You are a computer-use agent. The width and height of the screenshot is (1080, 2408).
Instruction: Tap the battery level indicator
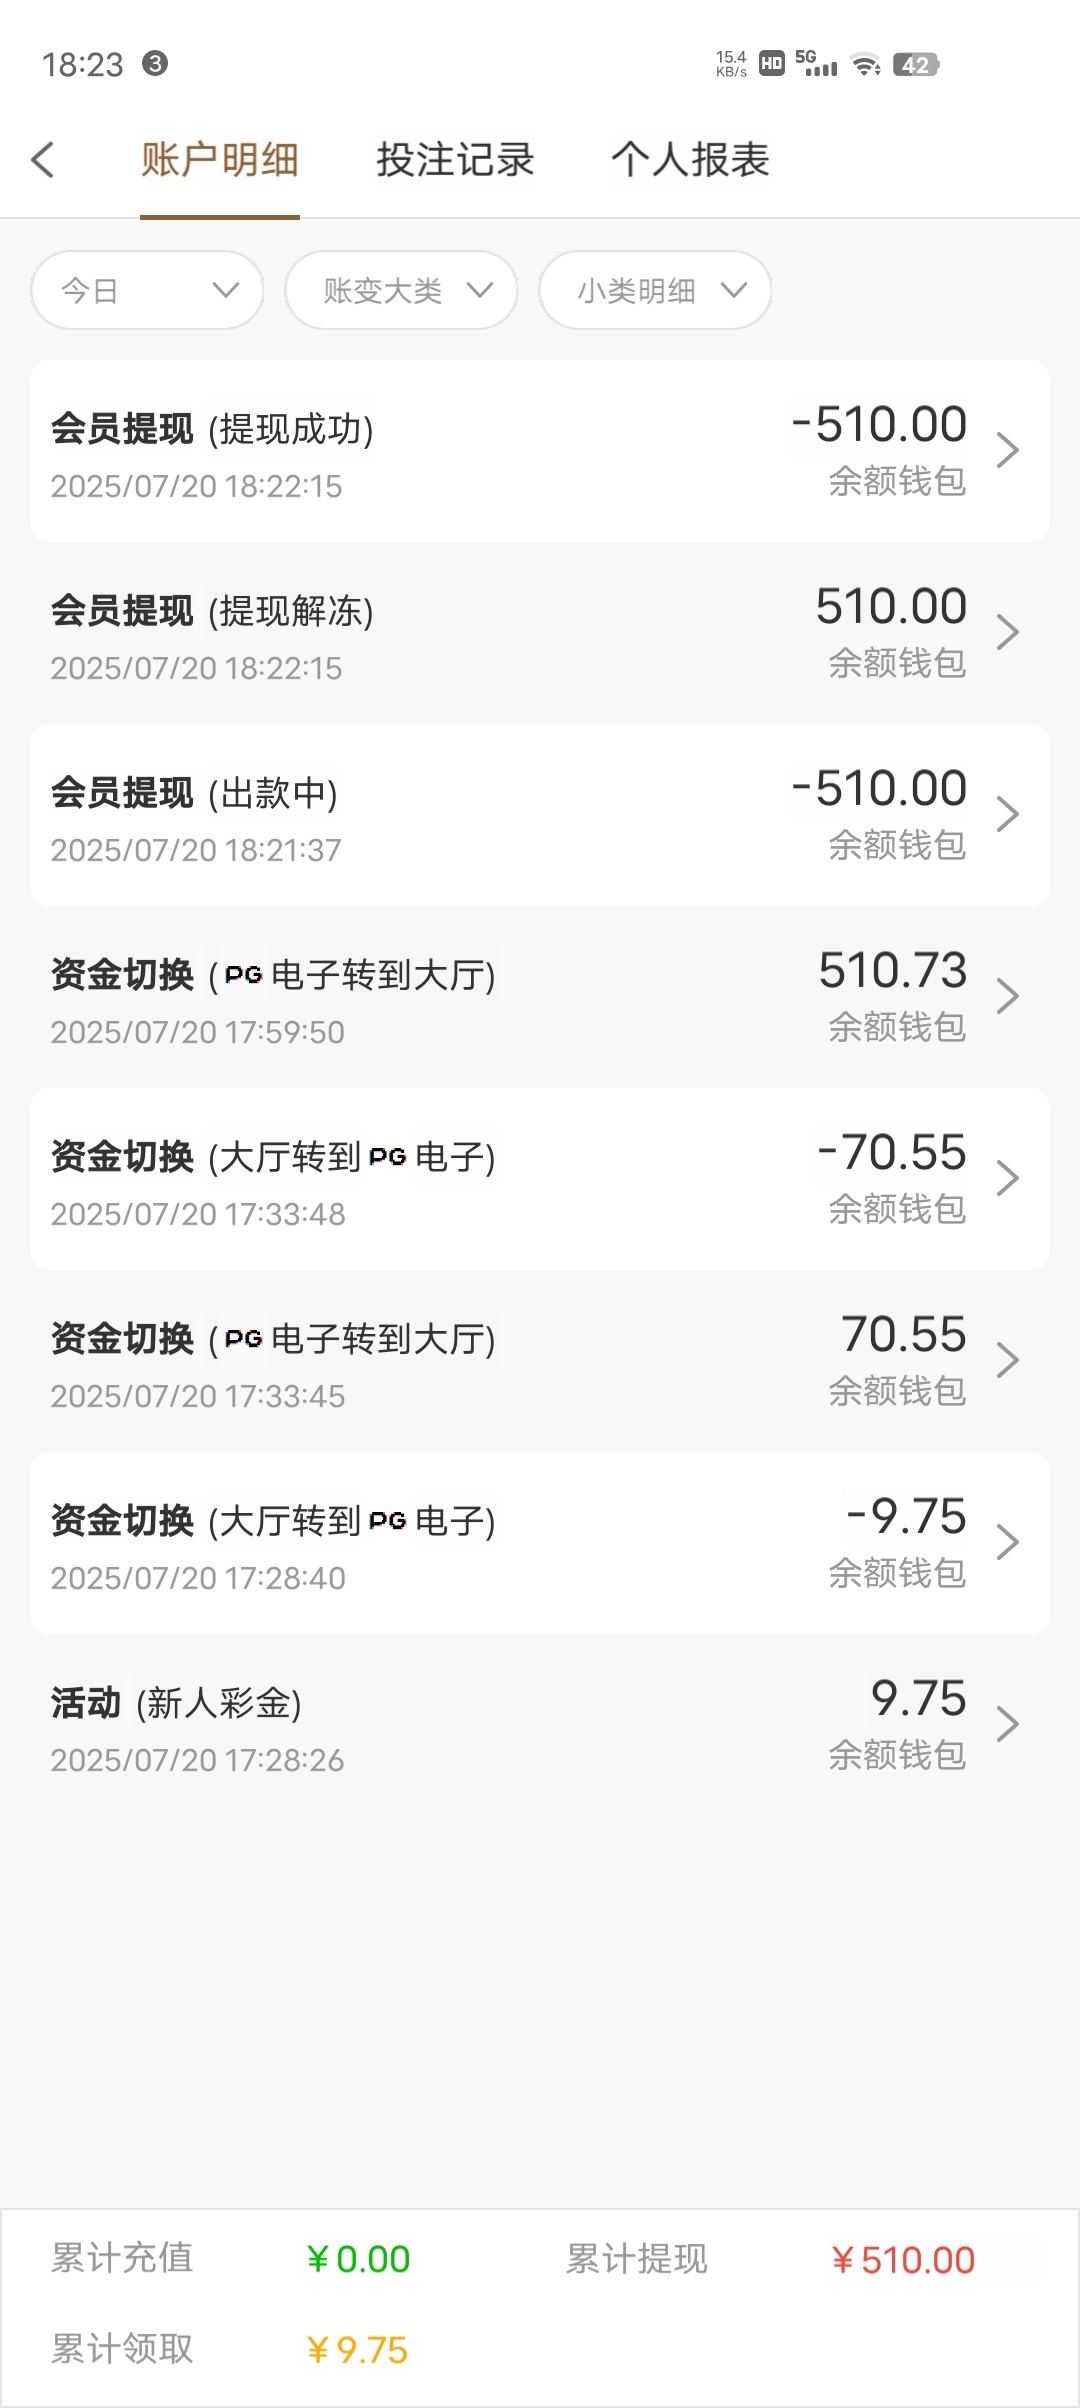916,65
